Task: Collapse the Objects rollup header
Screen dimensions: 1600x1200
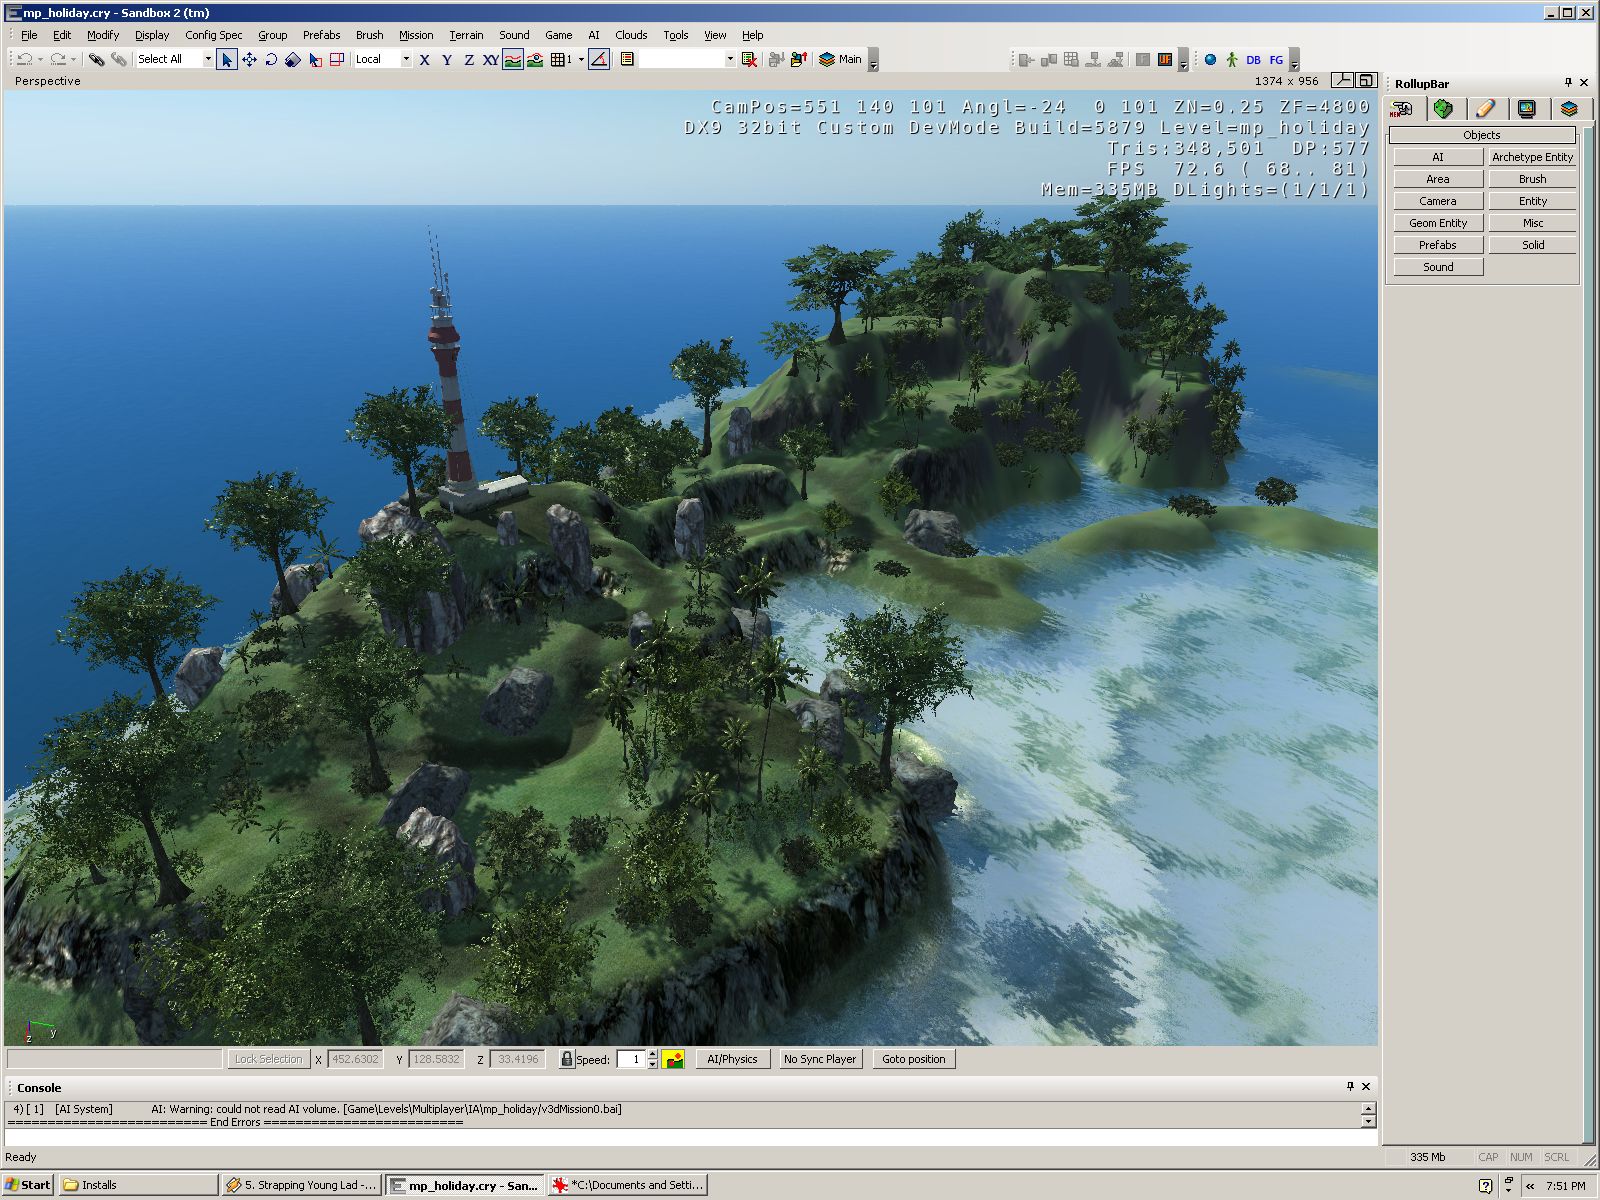Action: coord(1481,135)
